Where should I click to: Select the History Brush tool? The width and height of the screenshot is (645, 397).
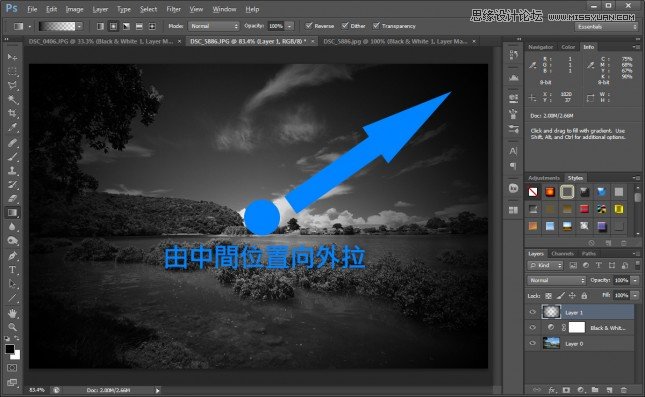12,184
